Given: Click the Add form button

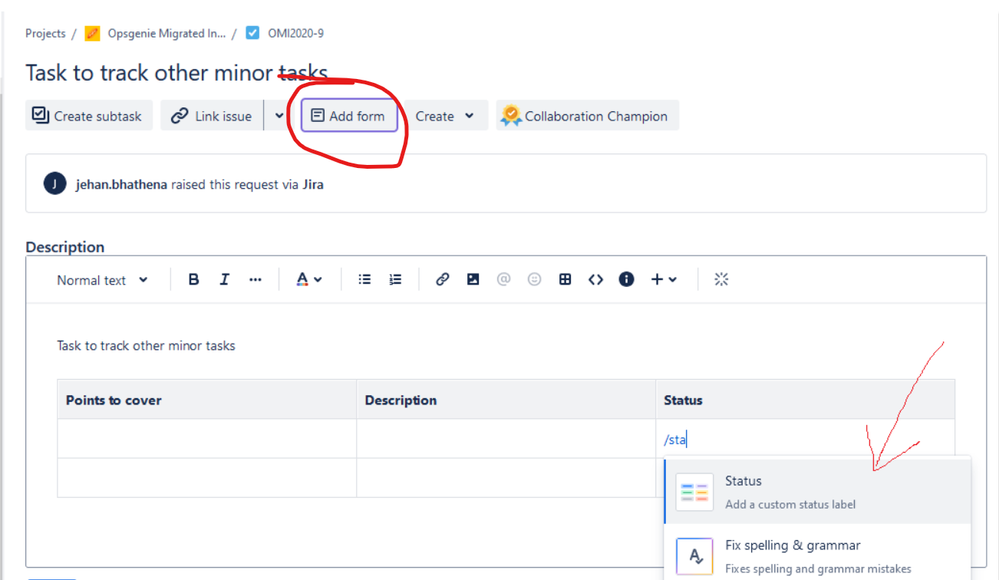Looking at the screenshot, I should point(349,115).
